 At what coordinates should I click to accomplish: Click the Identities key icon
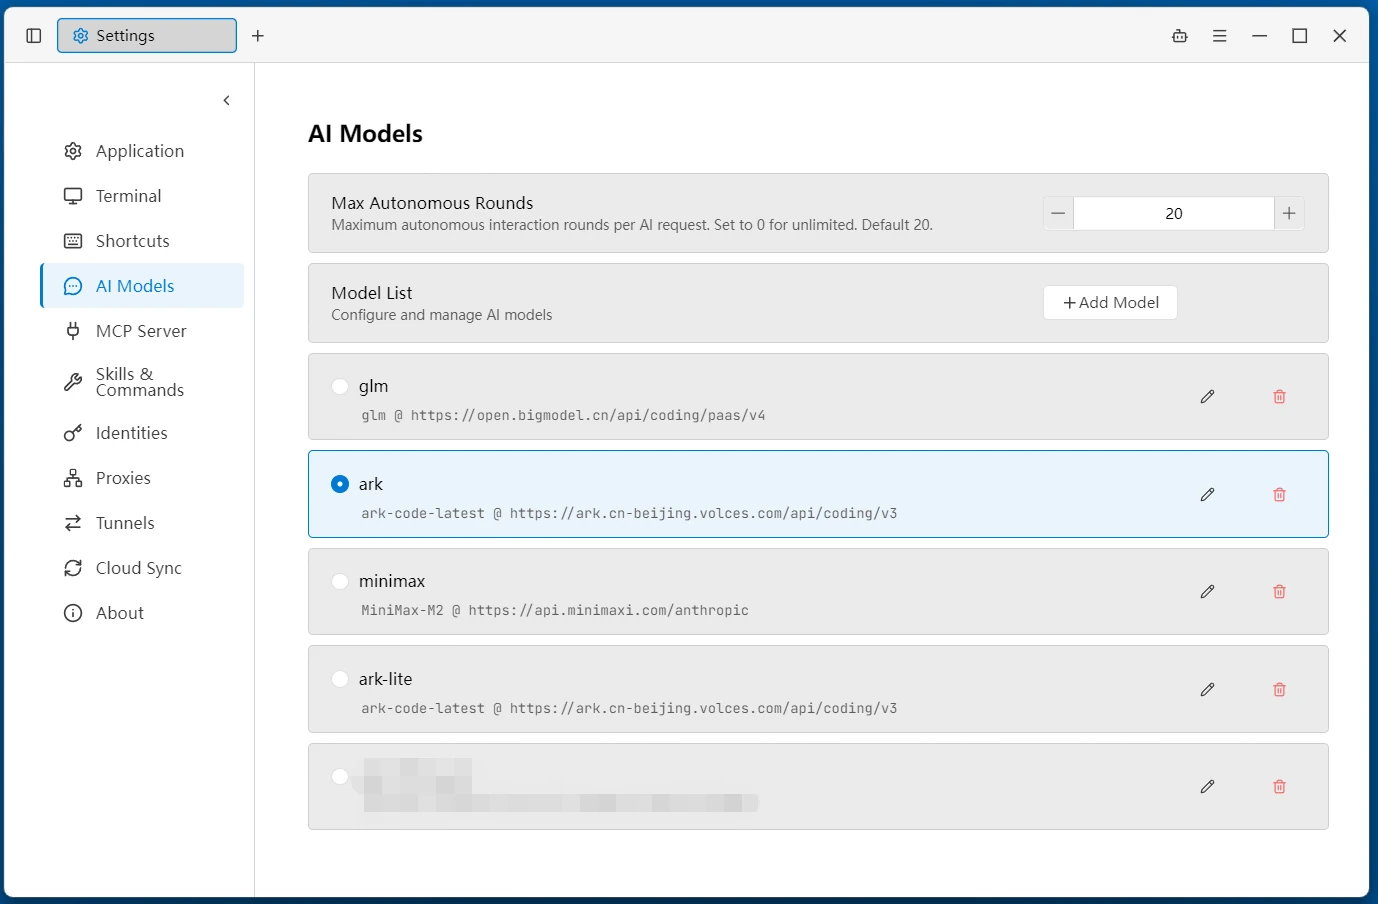(x=73, y=433)
